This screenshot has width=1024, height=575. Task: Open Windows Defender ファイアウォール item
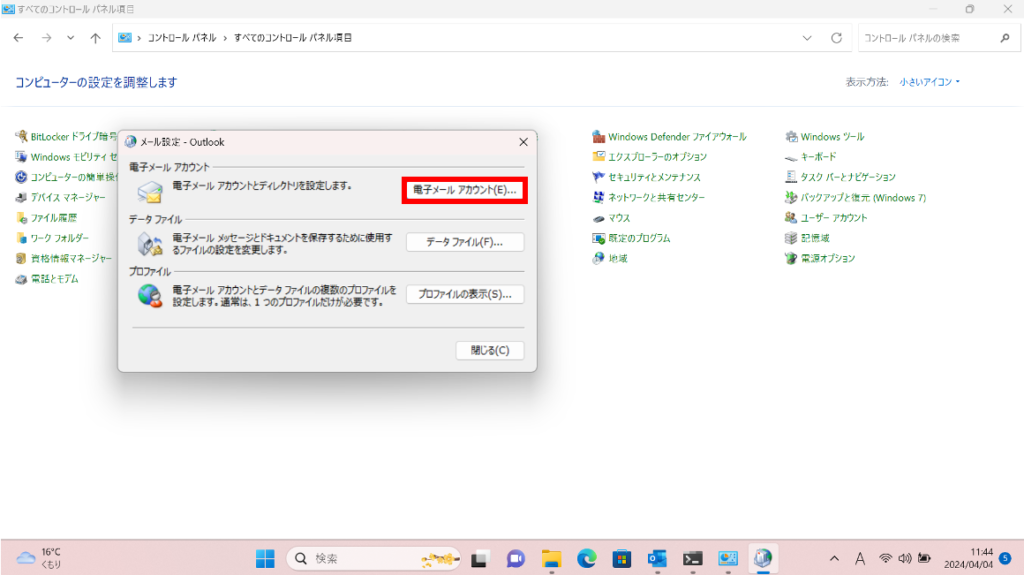pos(676,137)
